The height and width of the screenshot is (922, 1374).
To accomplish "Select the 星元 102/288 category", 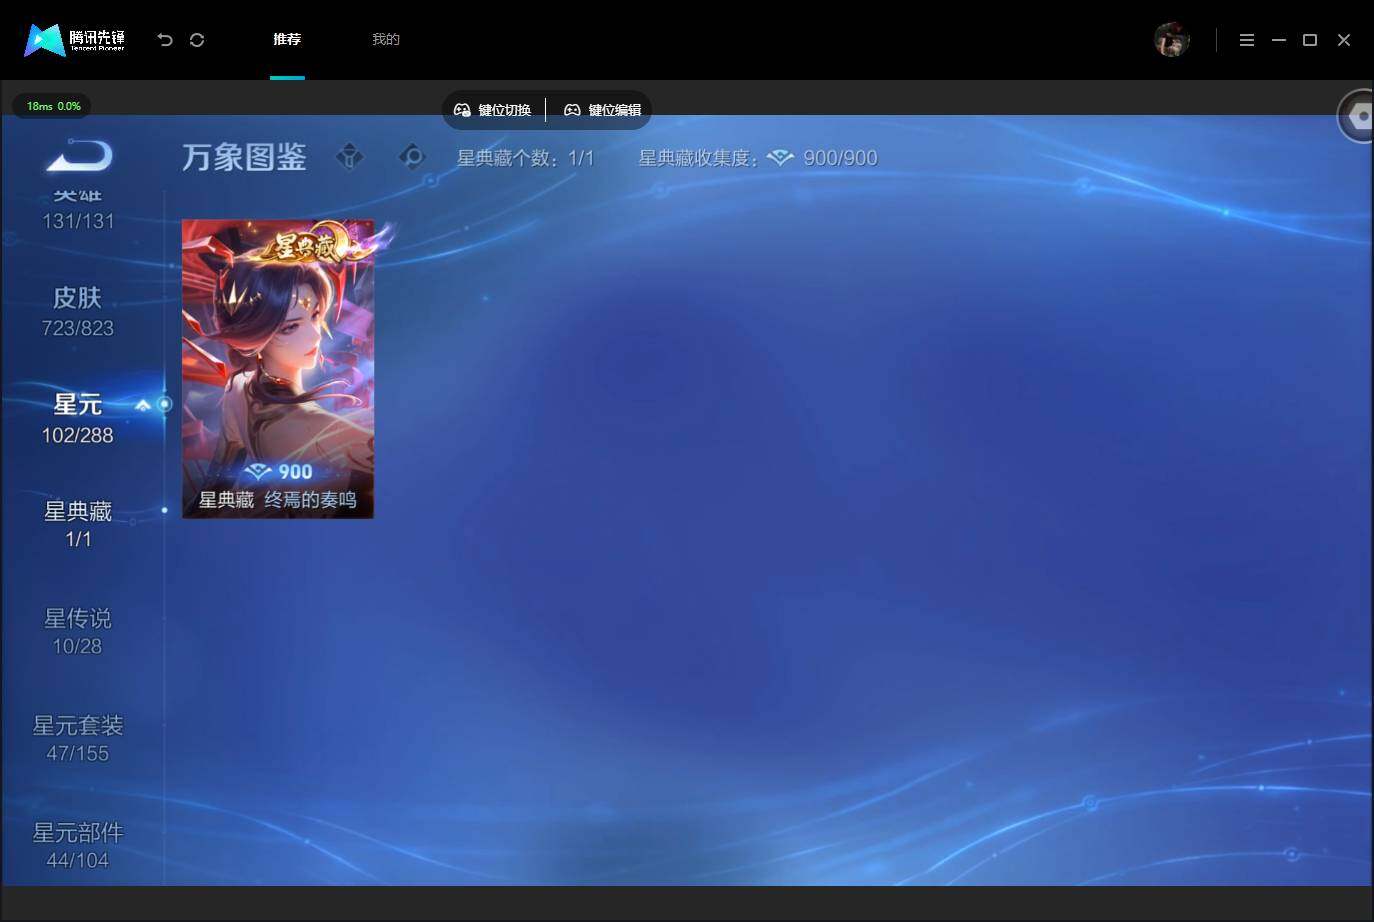I will pyautogui.click(x=78, y=418).
